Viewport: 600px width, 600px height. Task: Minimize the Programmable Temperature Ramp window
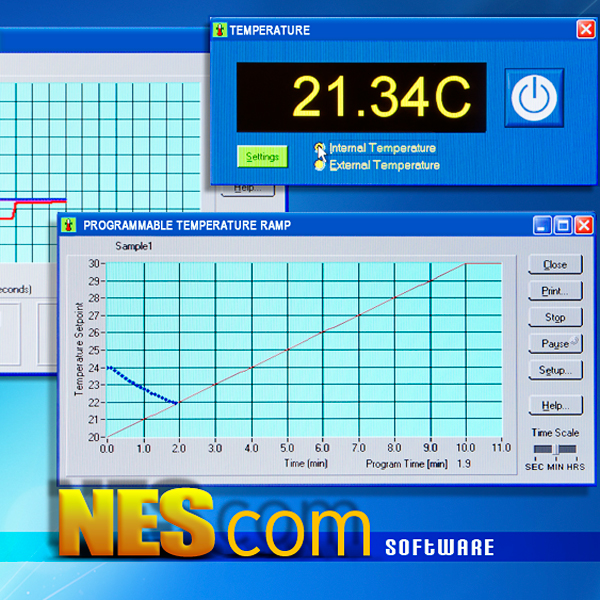click(x=542, y=225)
